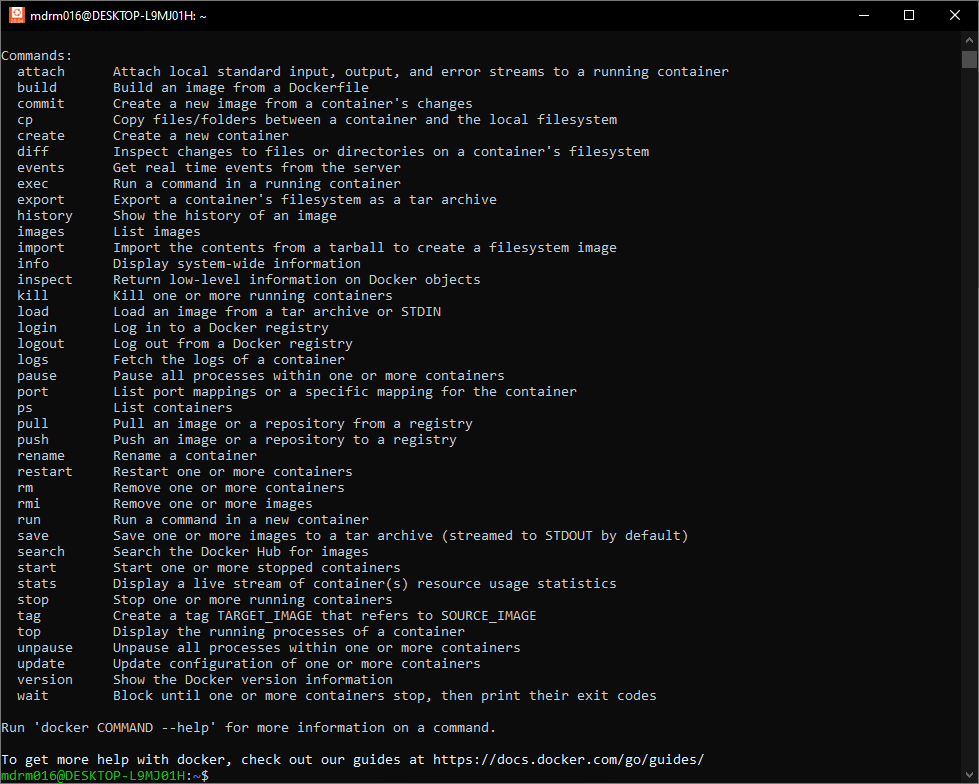Click the window title text in title bar
Viewport: 979px width, 784px height.
118,16
